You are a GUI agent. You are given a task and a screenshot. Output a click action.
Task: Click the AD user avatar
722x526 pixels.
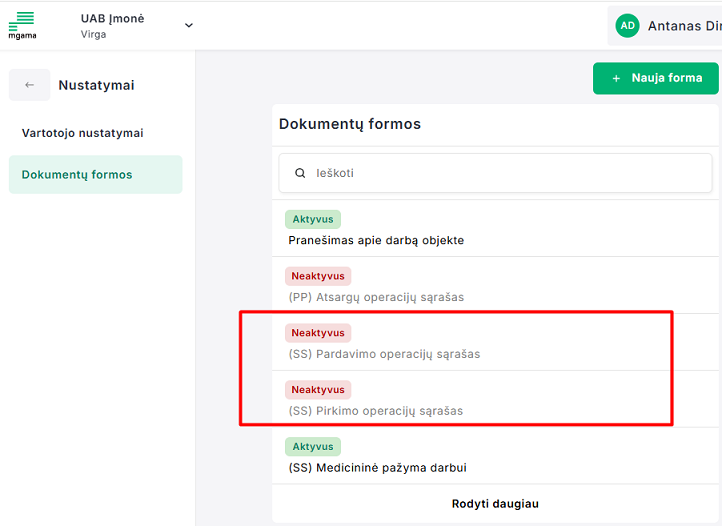pyautogui.click(x=627, y=25)
